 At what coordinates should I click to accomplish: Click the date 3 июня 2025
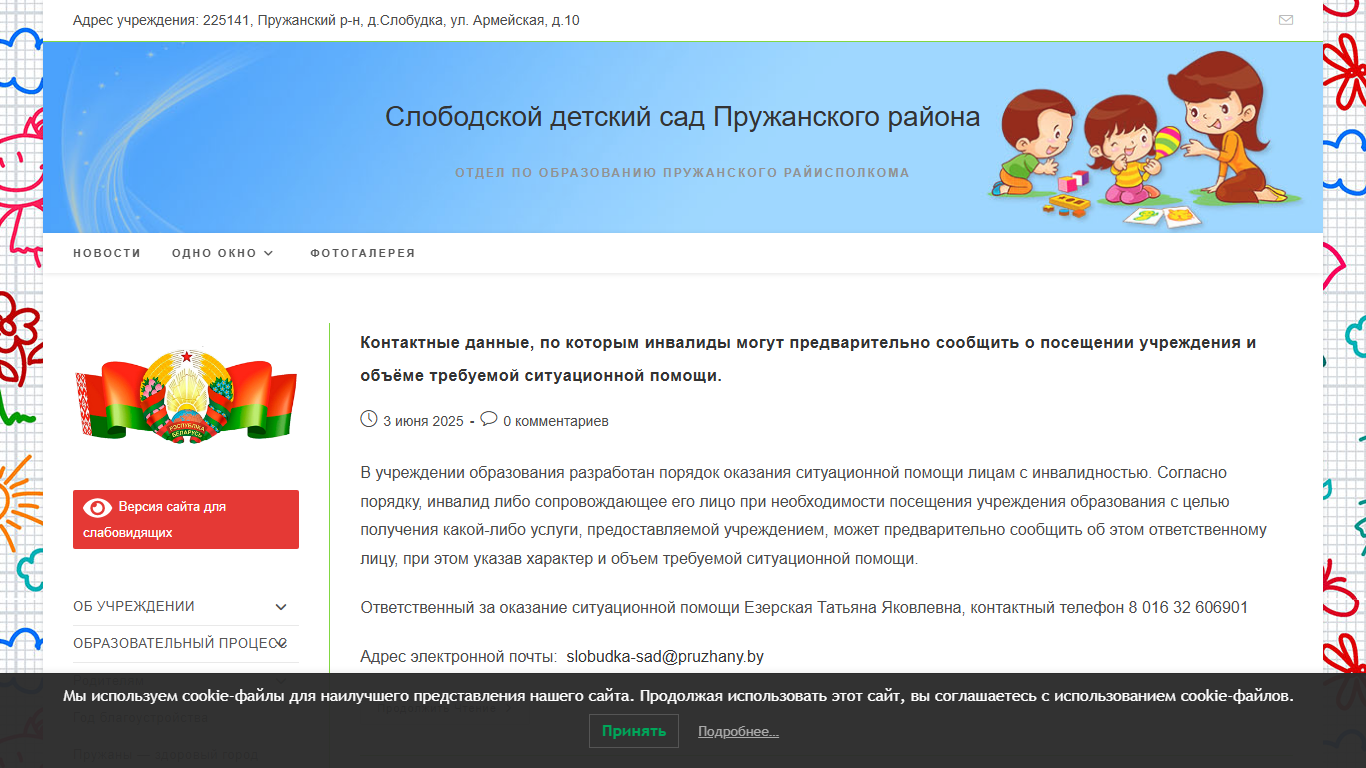point(423,421)
